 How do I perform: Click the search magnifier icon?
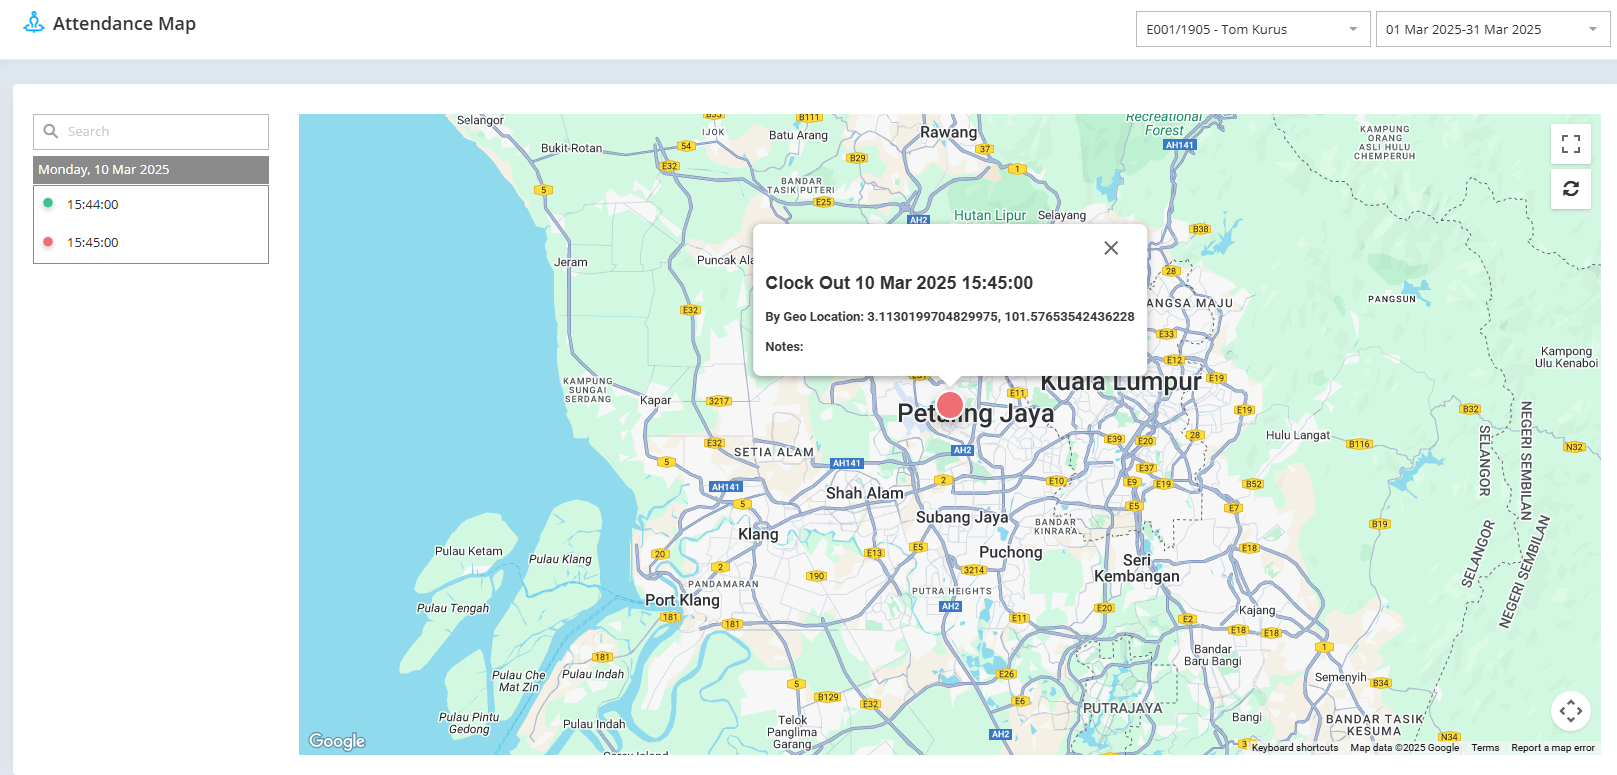51,131
